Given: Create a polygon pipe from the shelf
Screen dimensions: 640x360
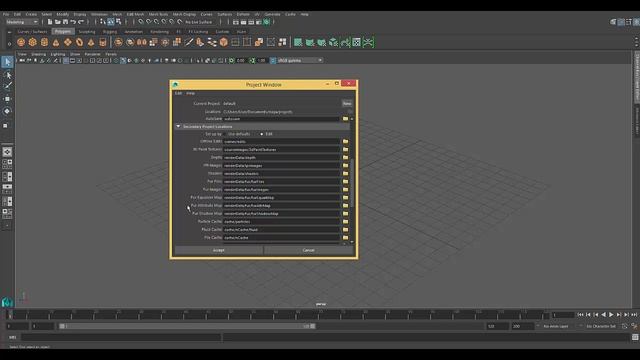Looking at the screenshot, I should pos(103,42).
